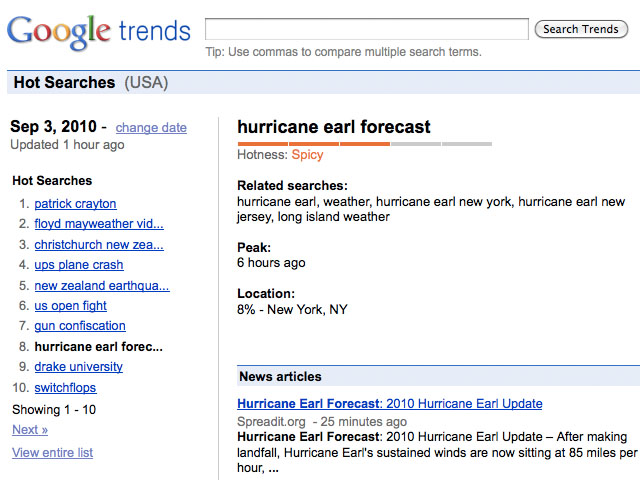
Task: Open the new zealand earthqua... search link
Action: 101,286
